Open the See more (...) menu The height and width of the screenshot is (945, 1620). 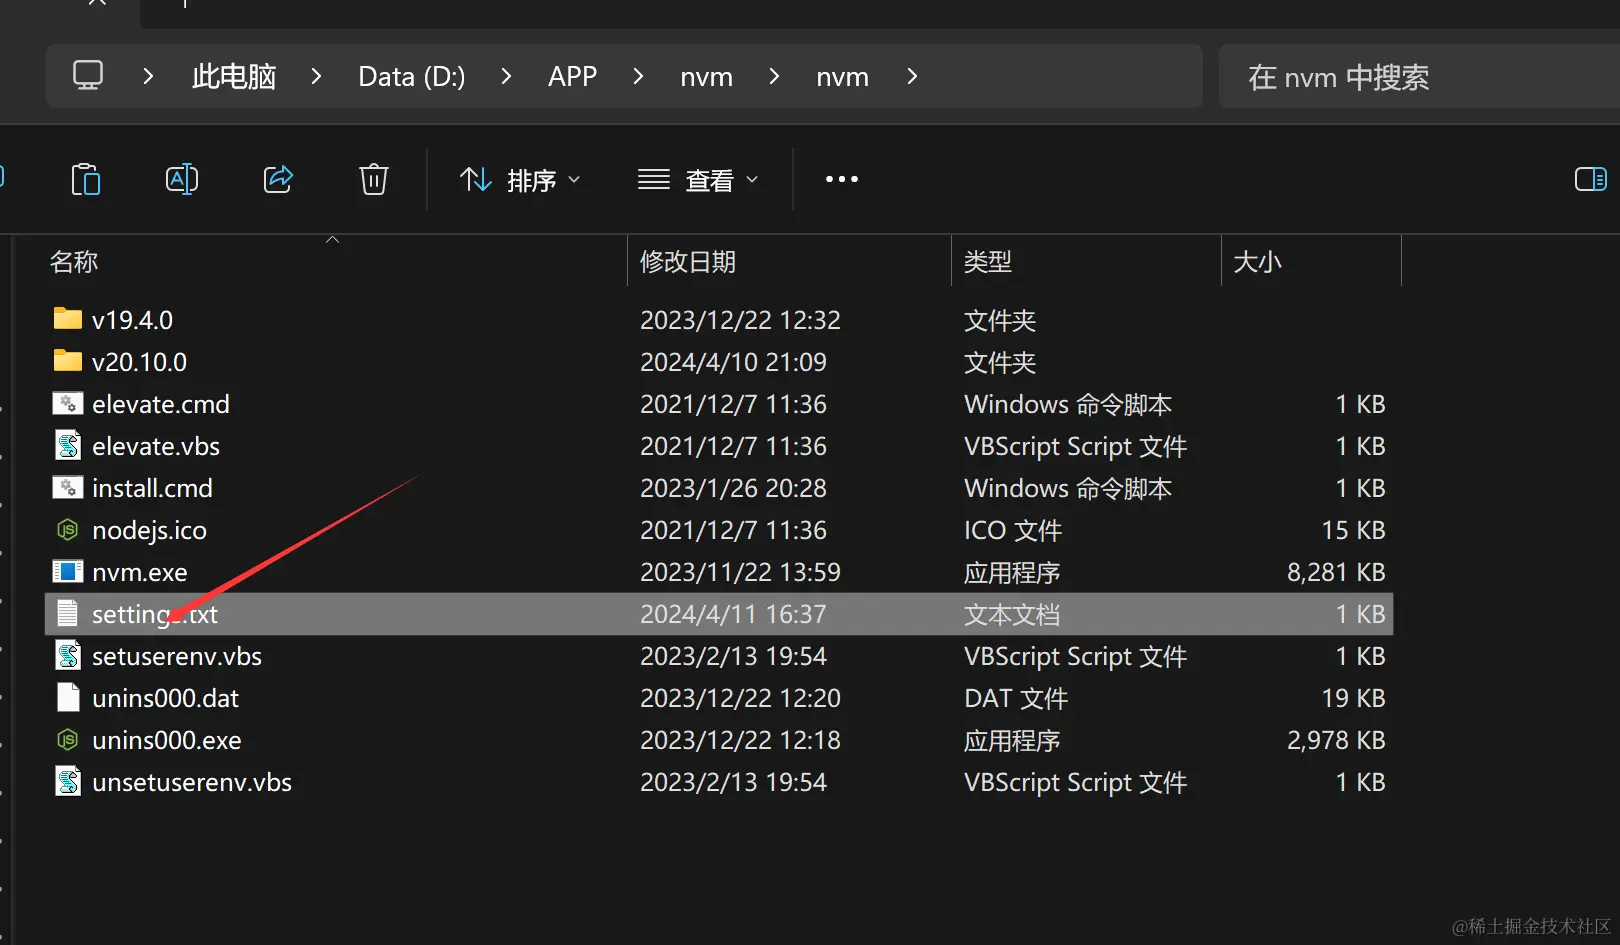[x=841, y=179]
